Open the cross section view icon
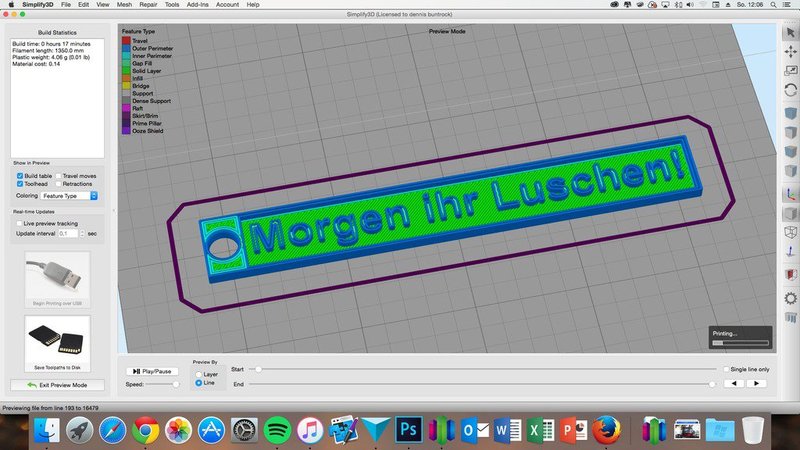This screenshot has height=450, width=800. 790,274
